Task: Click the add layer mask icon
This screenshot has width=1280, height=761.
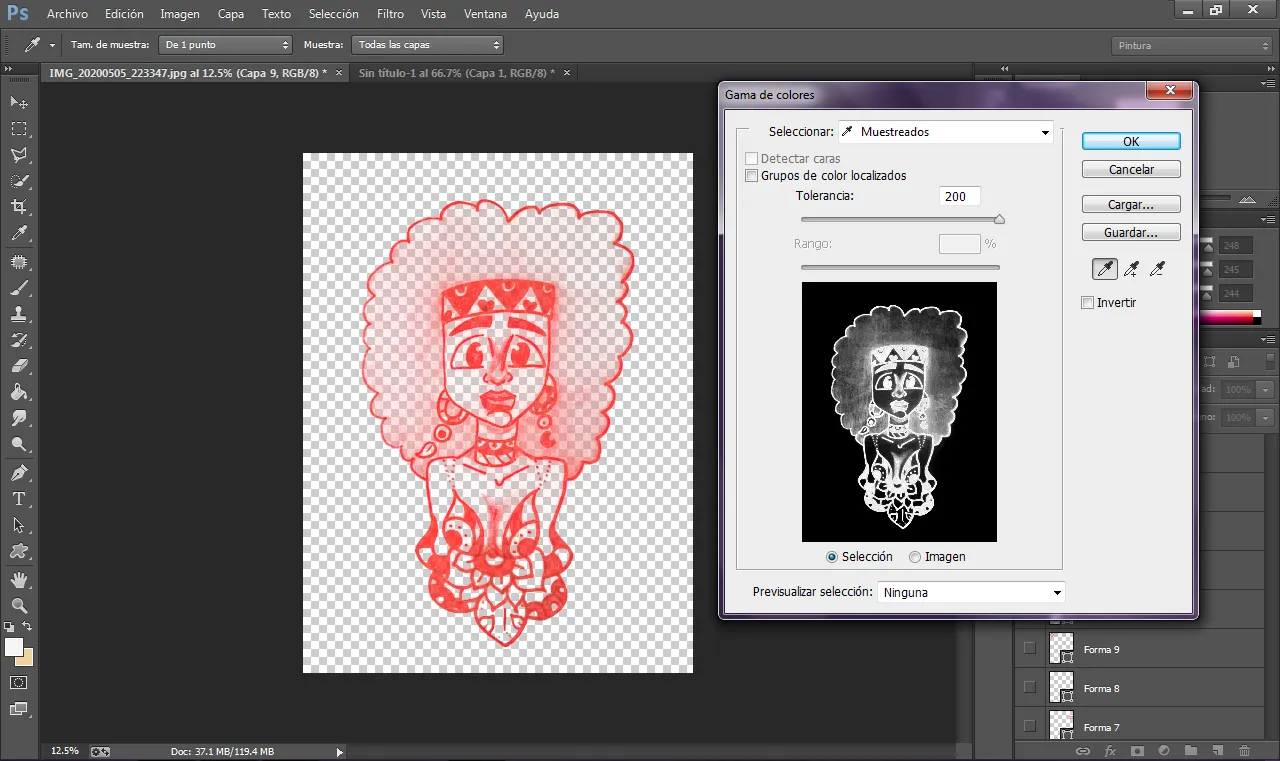Action: click(x=1137, y=750)
